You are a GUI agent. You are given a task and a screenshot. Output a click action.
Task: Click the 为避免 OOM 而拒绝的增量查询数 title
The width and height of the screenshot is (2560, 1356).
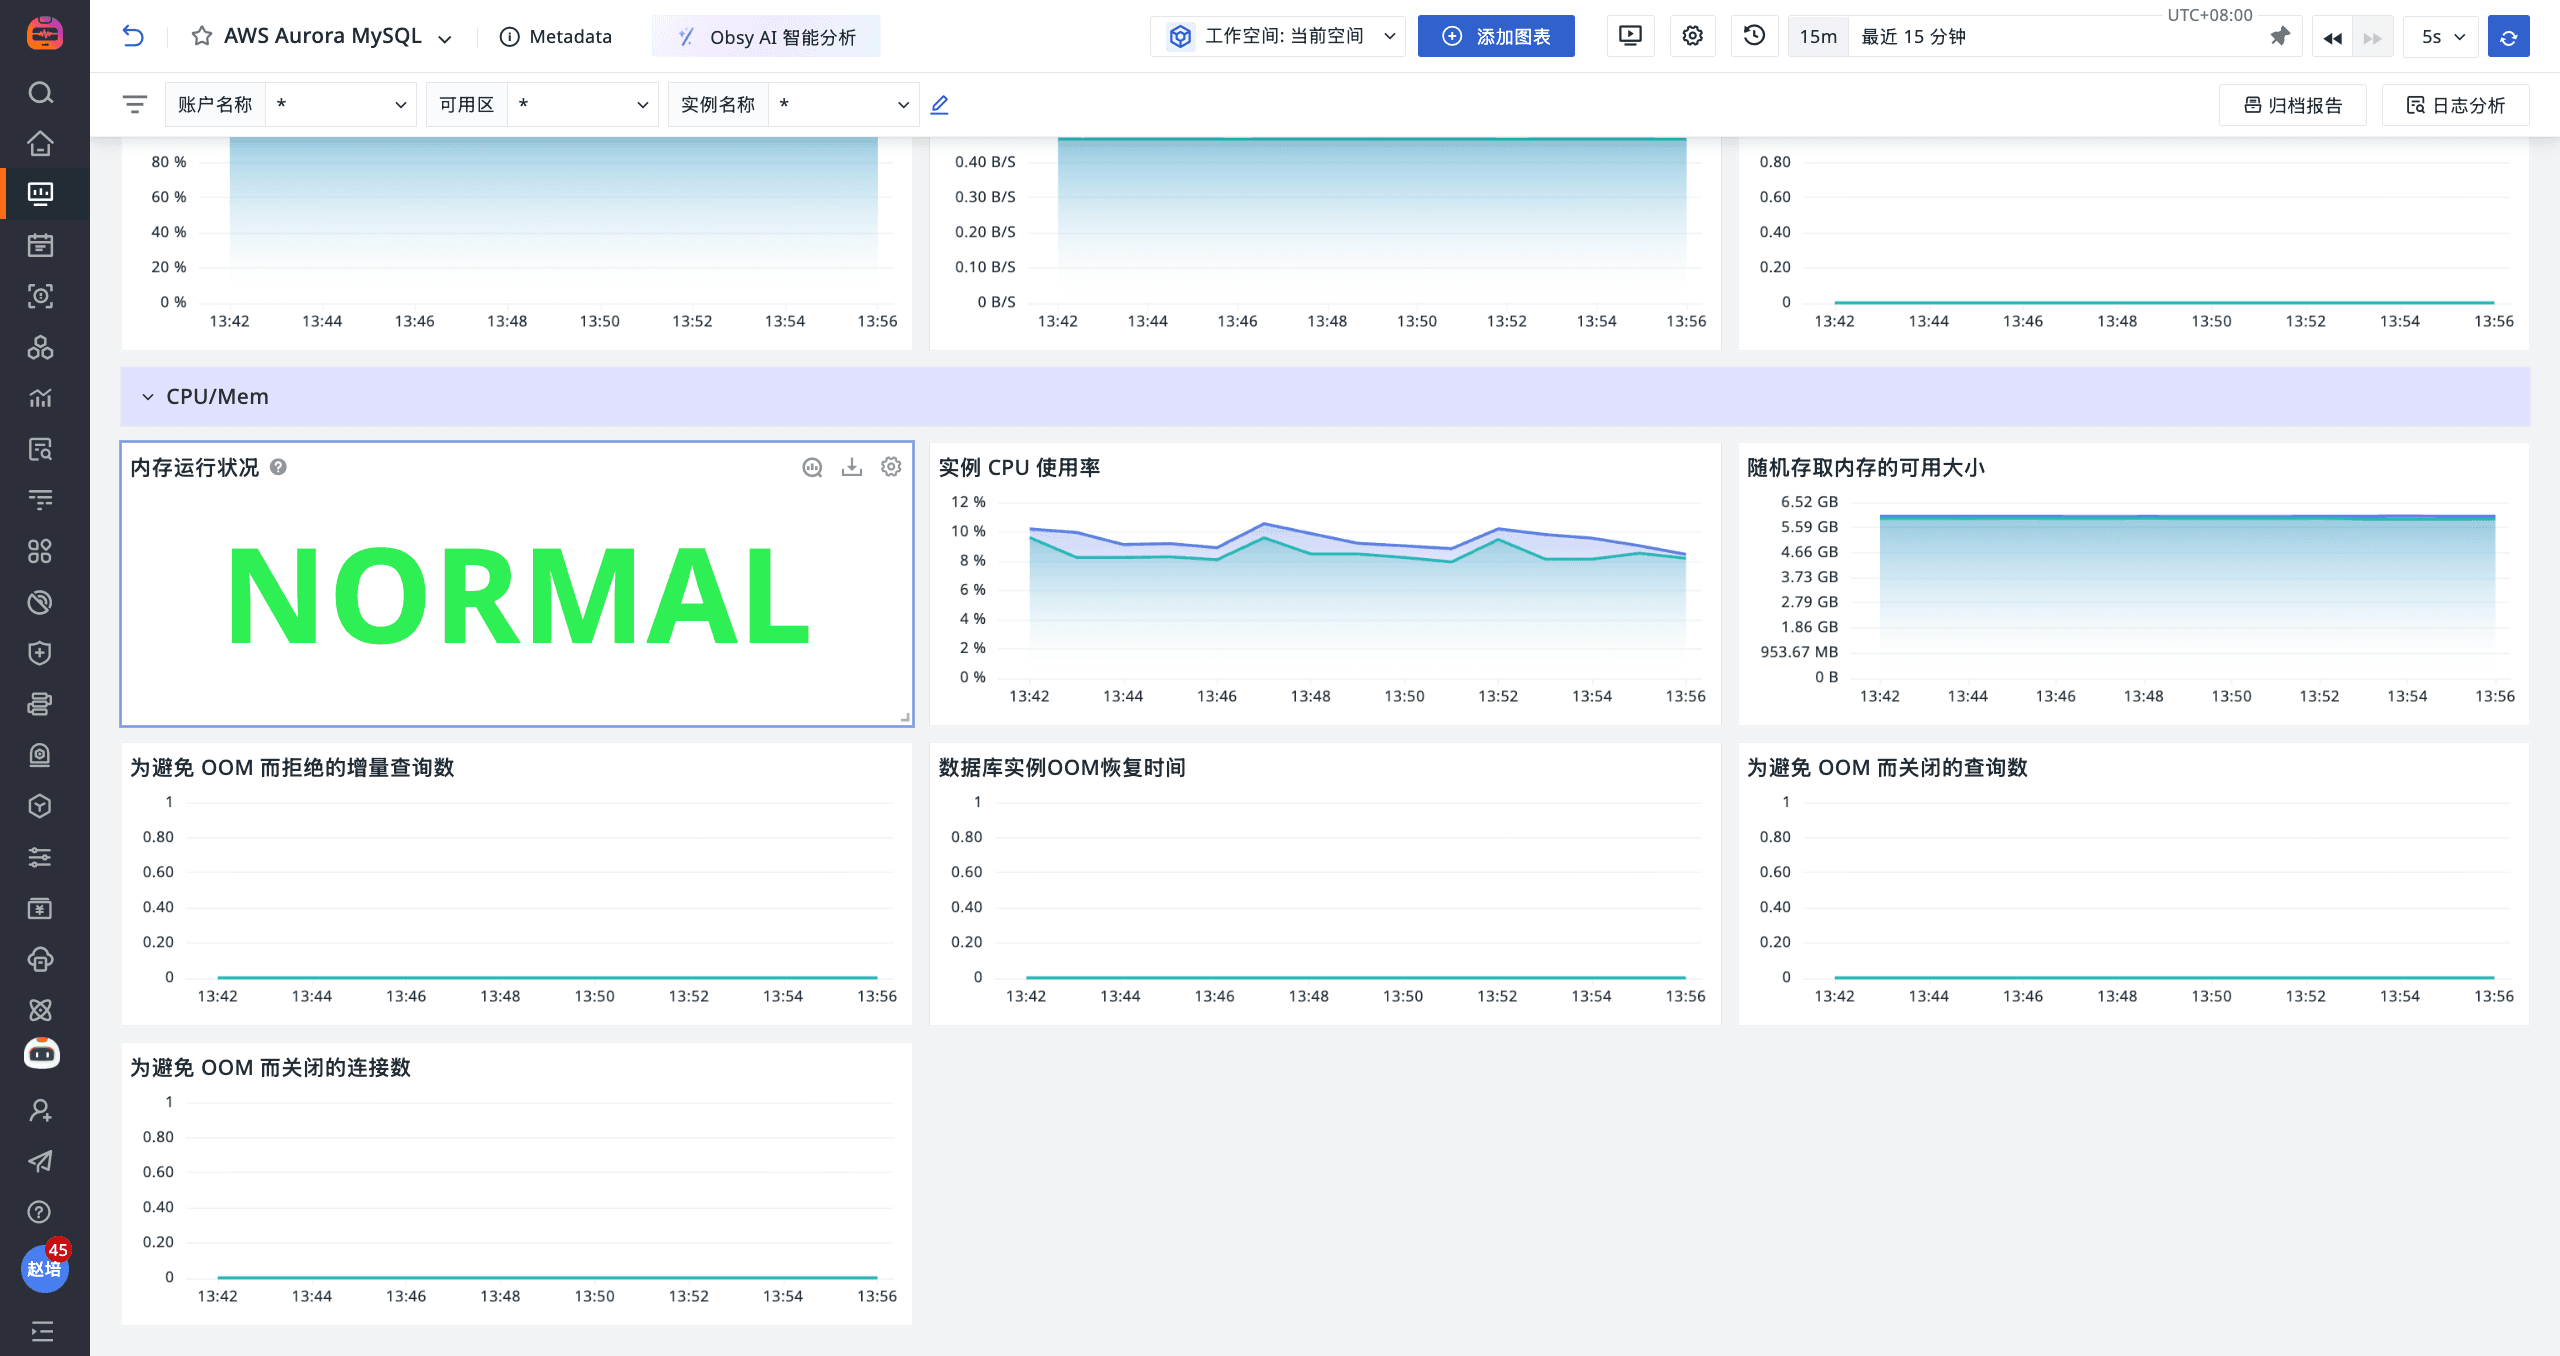(292, 767)
